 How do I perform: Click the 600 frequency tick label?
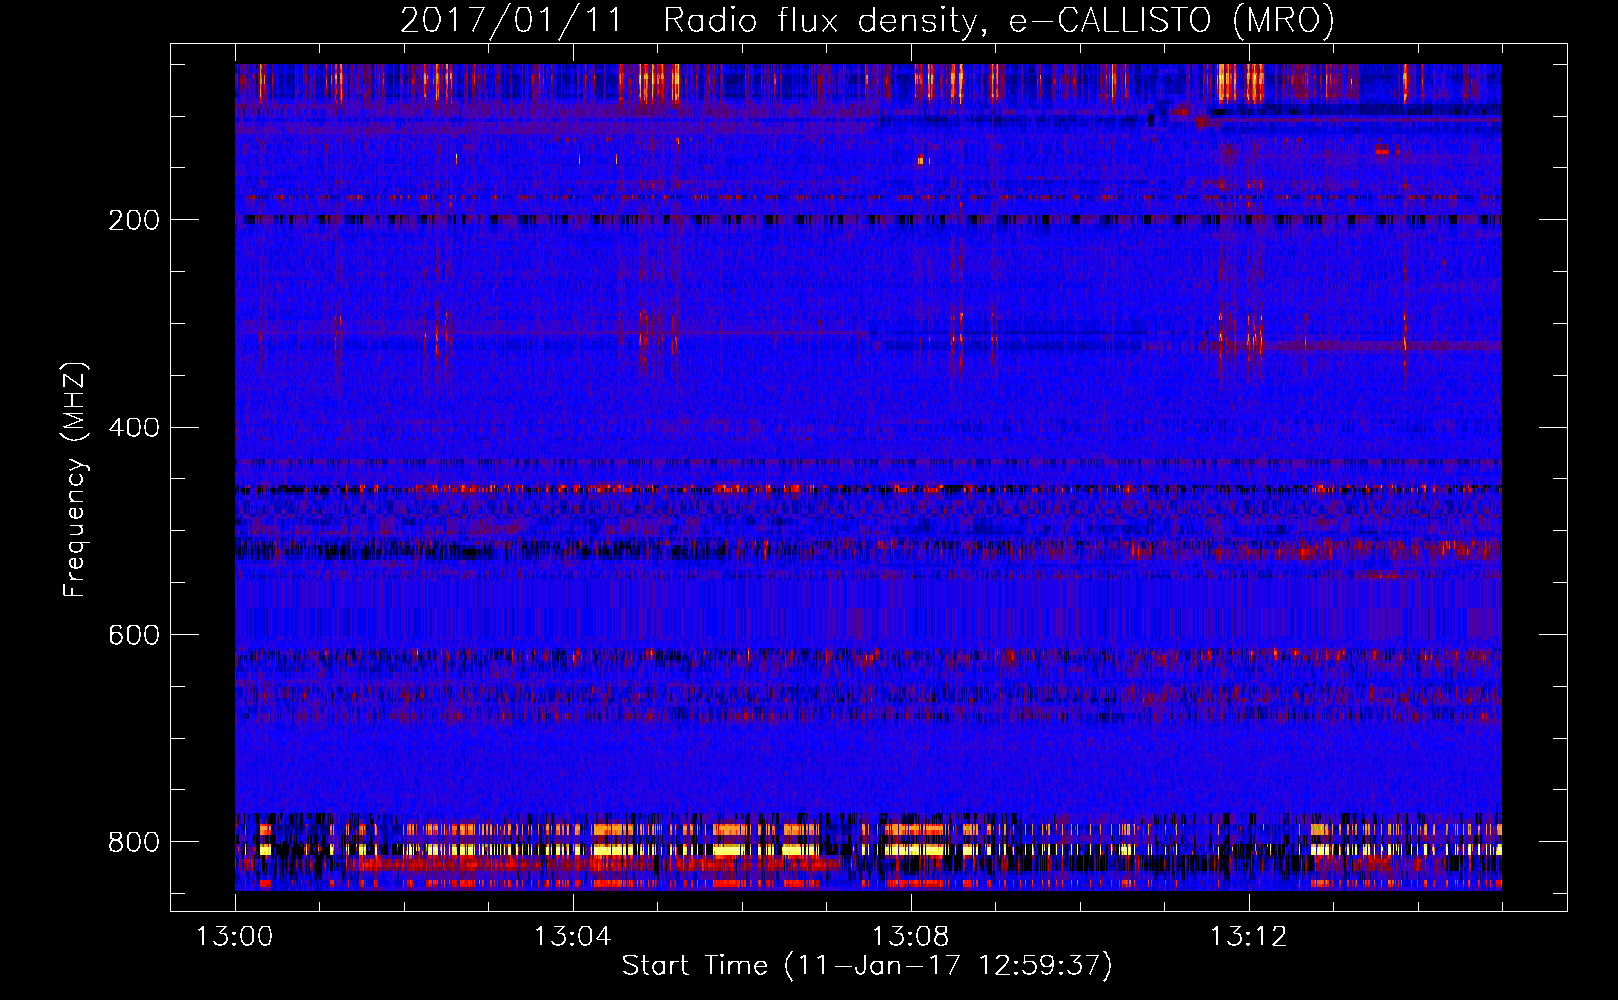point(134,636)
